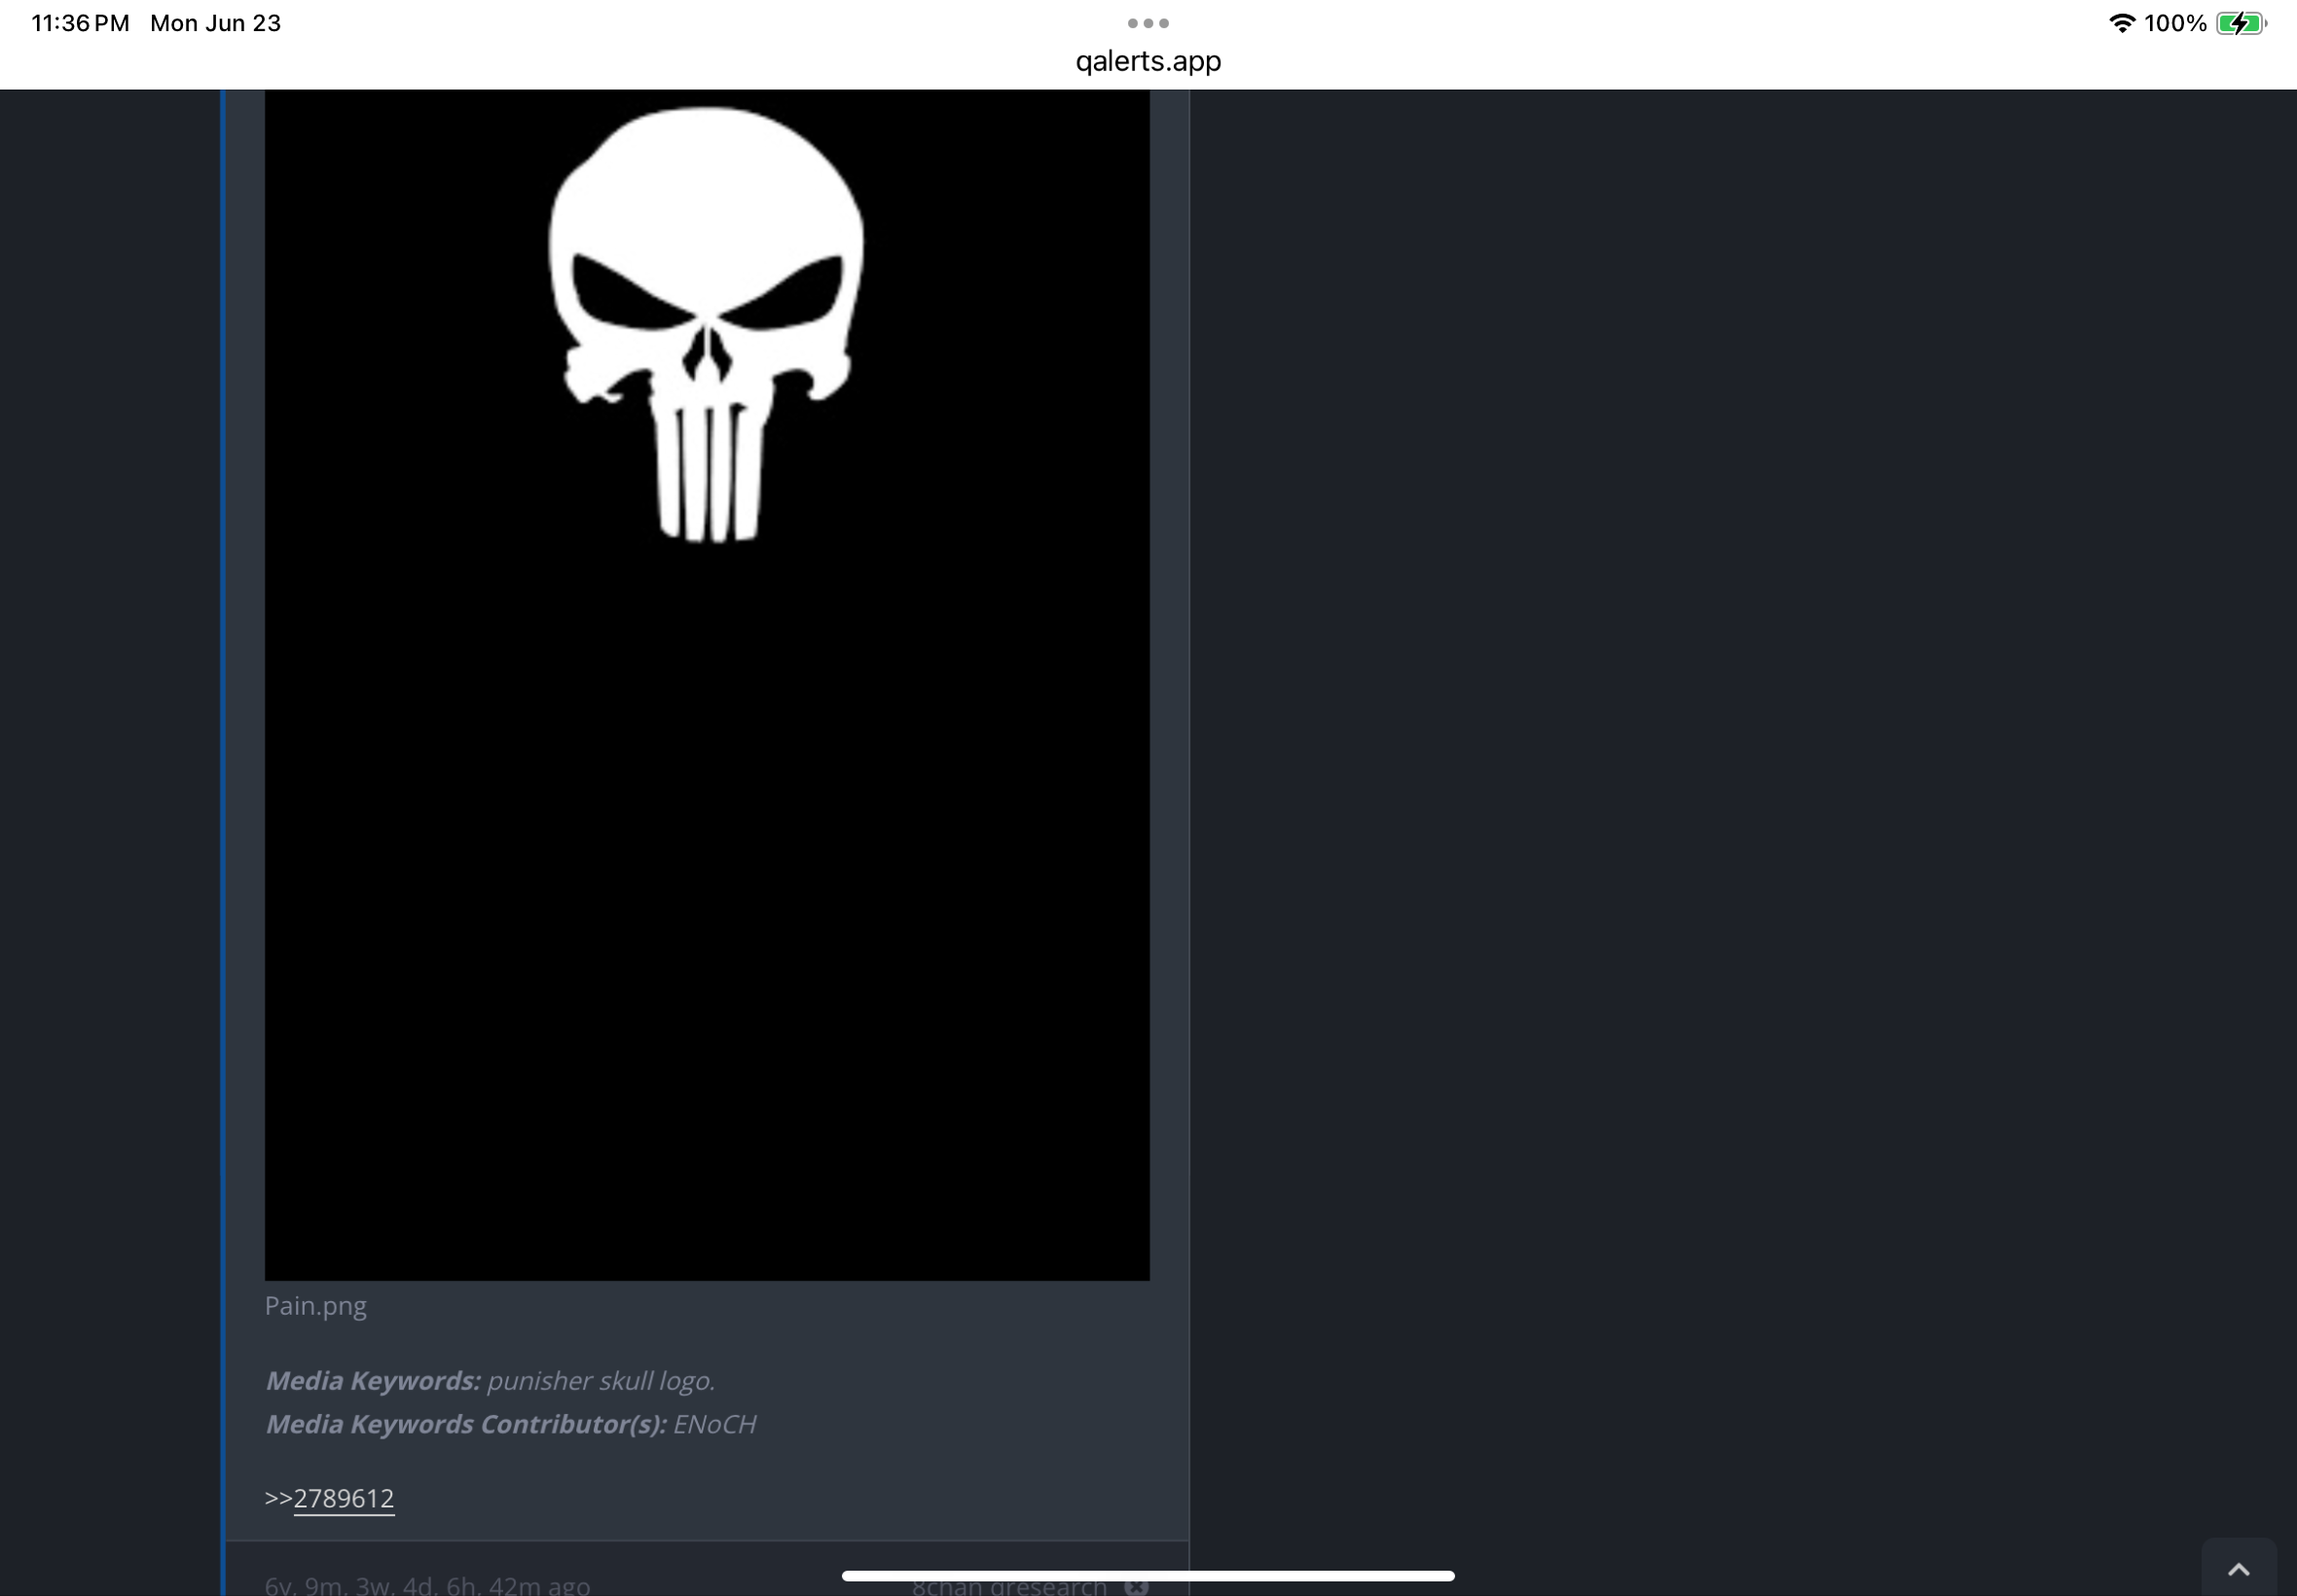Open the Punisher skull image Pain.png

coord(707,685)
